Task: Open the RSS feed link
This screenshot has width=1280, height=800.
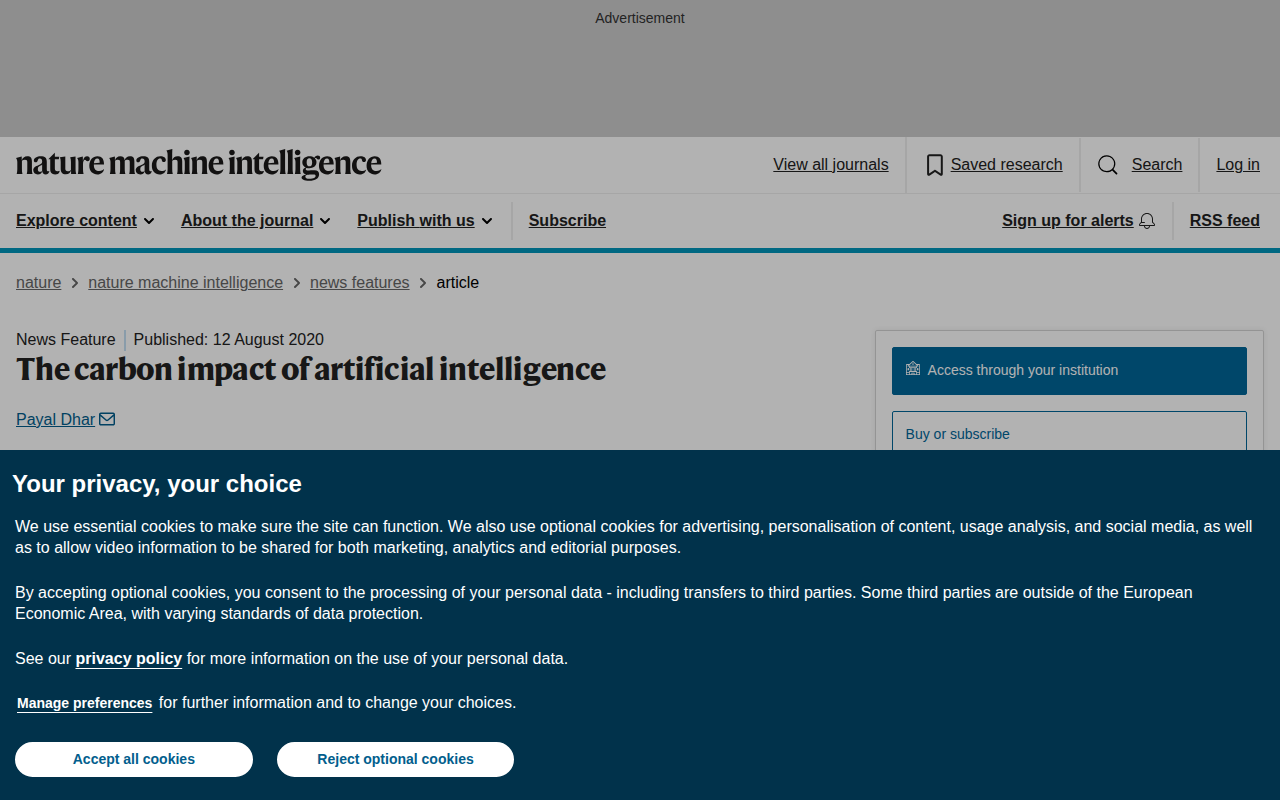Action: [x=1224, y=221]
